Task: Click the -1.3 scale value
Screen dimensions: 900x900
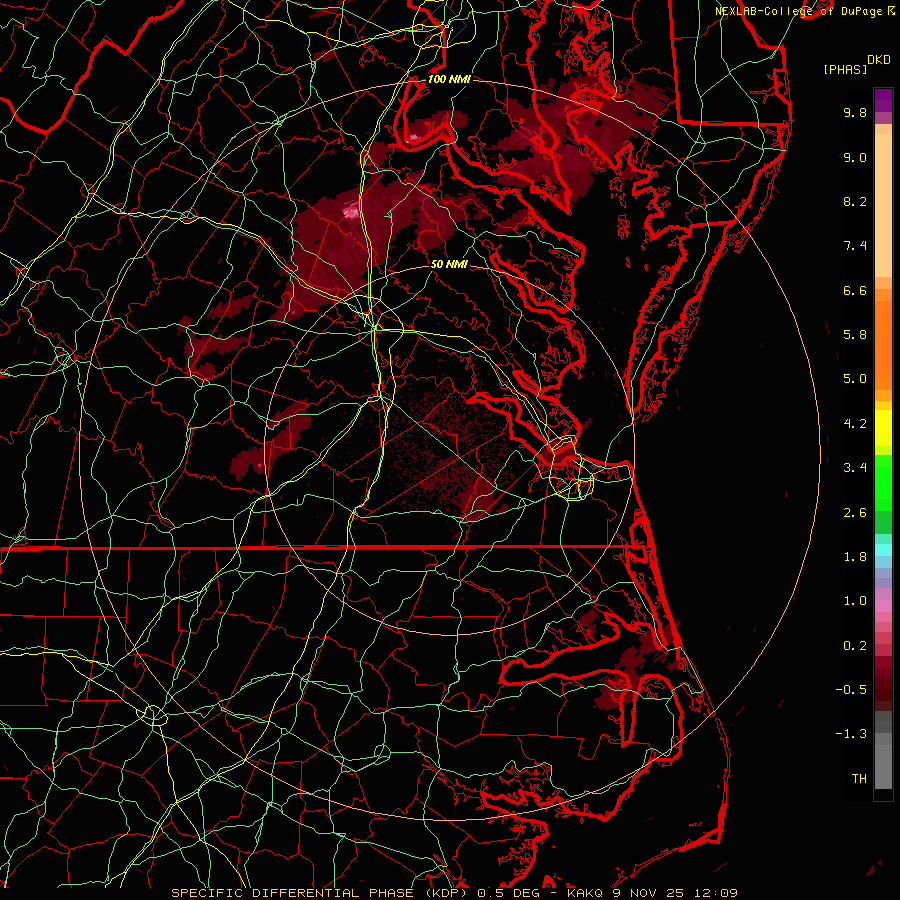Action: pos(851,734)
